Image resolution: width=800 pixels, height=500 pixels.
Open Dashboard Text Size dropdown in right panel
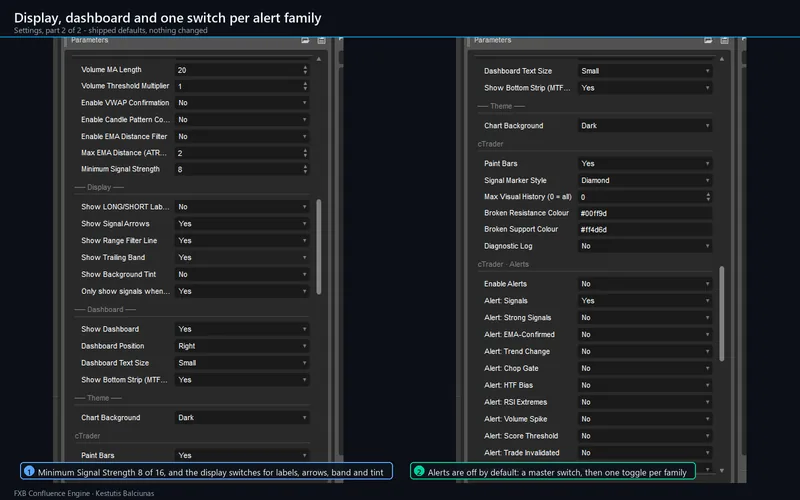pos(645,71)
